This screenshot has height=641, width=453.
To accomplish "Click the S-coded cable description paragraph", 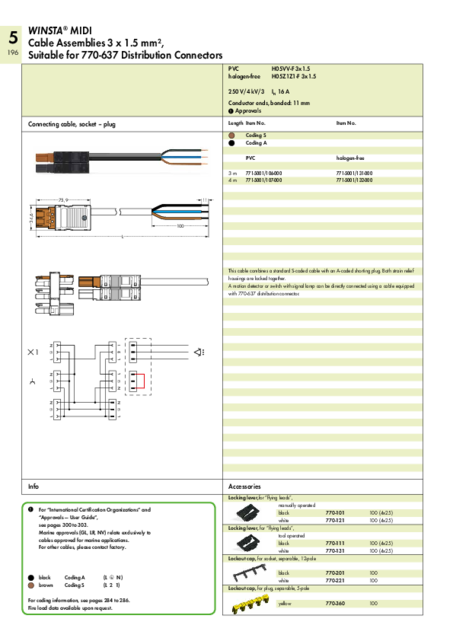I will click(x=321, y=282).
